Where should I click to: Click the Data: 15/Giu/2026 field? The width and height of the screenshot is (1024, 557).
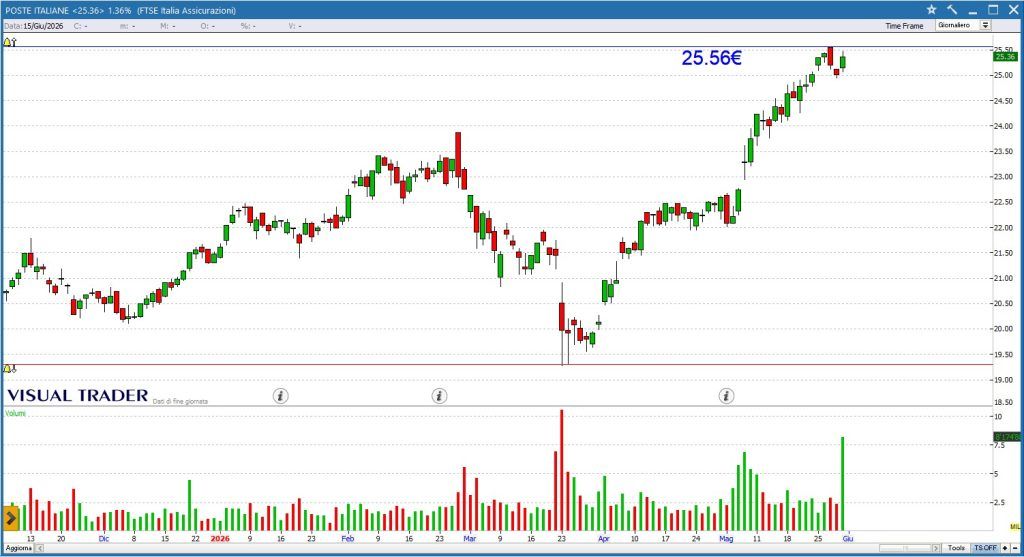[34, 26]
